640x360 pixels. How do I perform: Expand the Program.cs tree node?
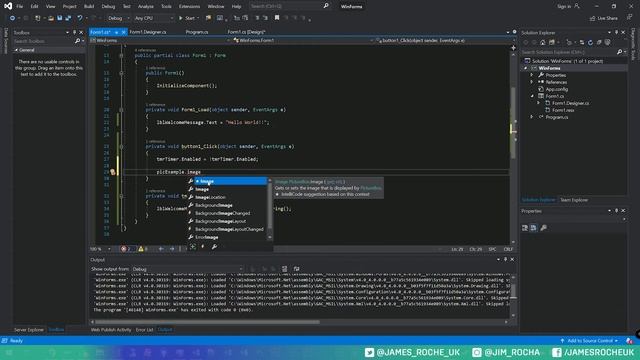(x=532, y=117)
